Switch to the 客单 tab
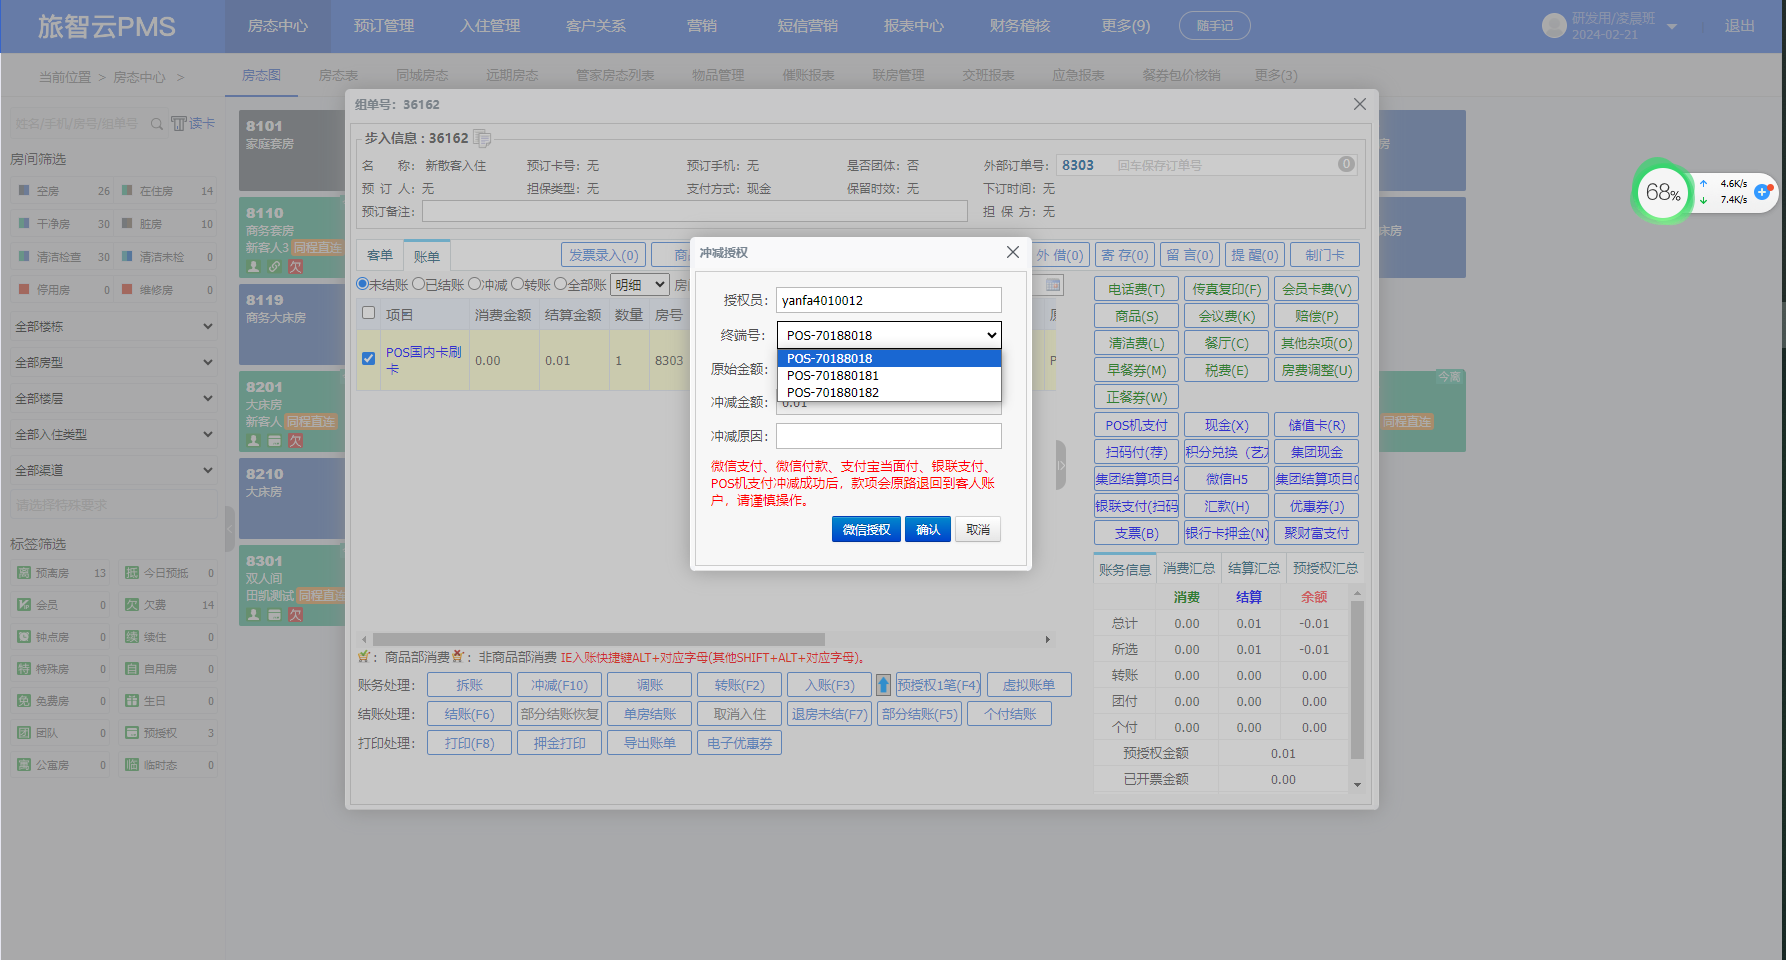 coord(380,255)
